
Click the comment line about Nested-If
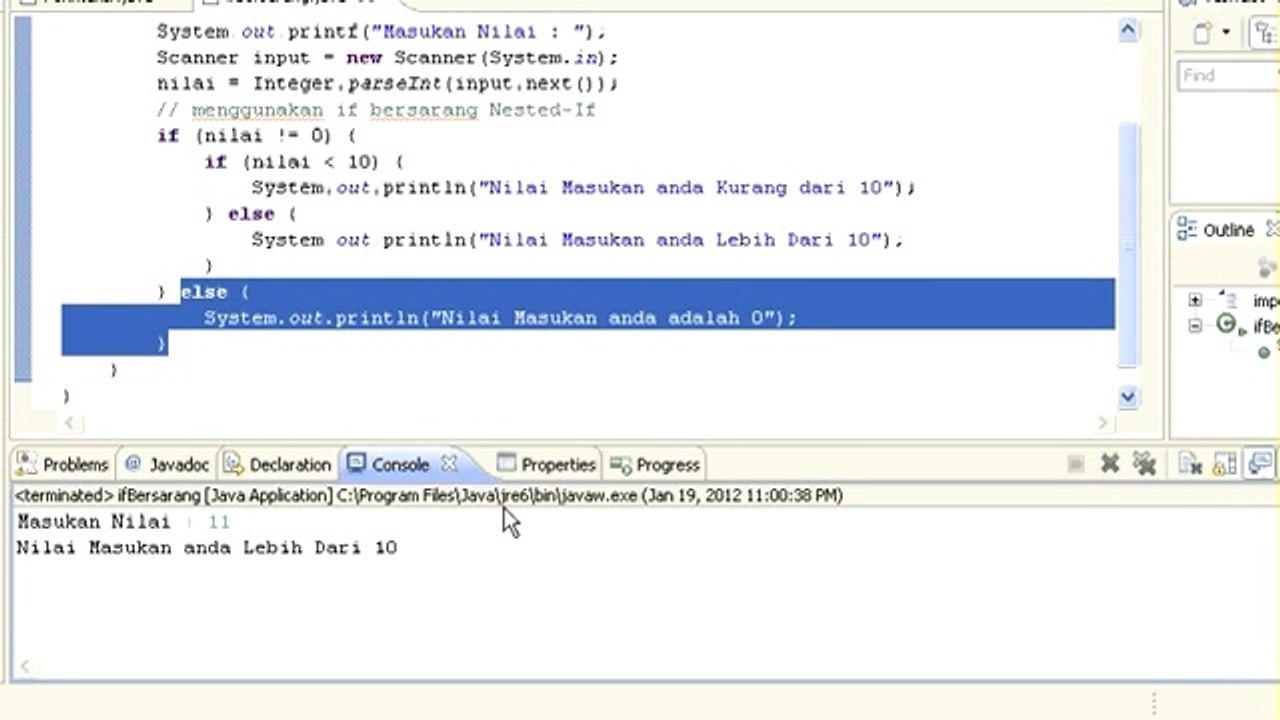pos(376,109)
